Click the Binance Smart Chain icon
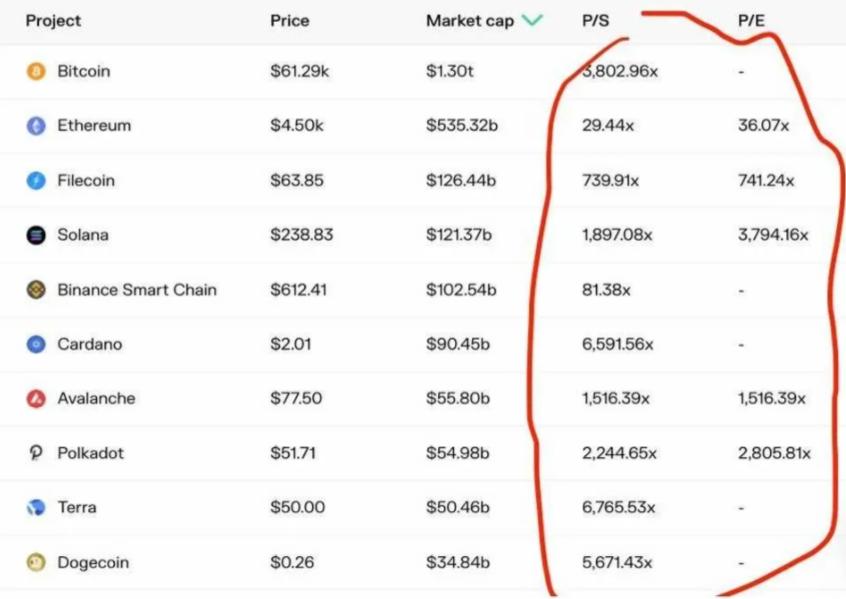 tap(36, 290)
